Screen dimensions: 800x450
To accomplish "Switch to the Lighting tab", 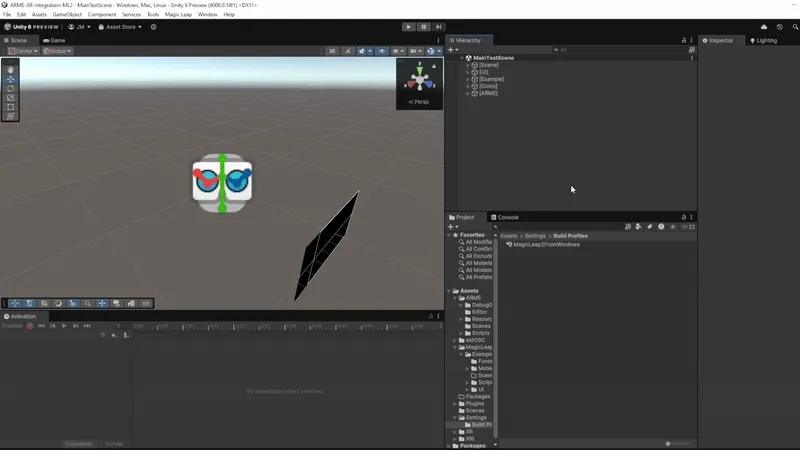I will 763,40.
